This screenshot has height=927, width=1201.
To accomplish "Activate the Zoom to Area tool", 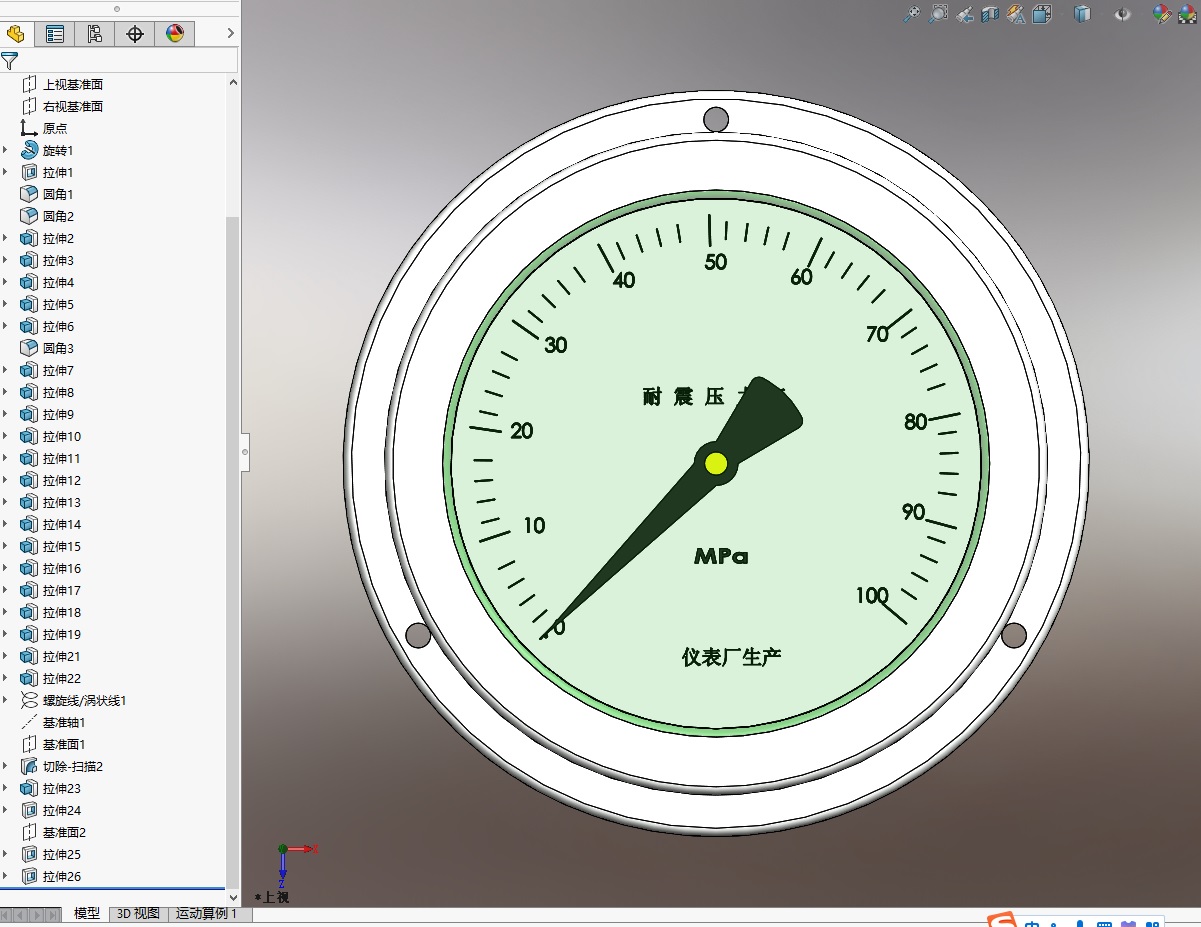I will click(x=938, y=14).
